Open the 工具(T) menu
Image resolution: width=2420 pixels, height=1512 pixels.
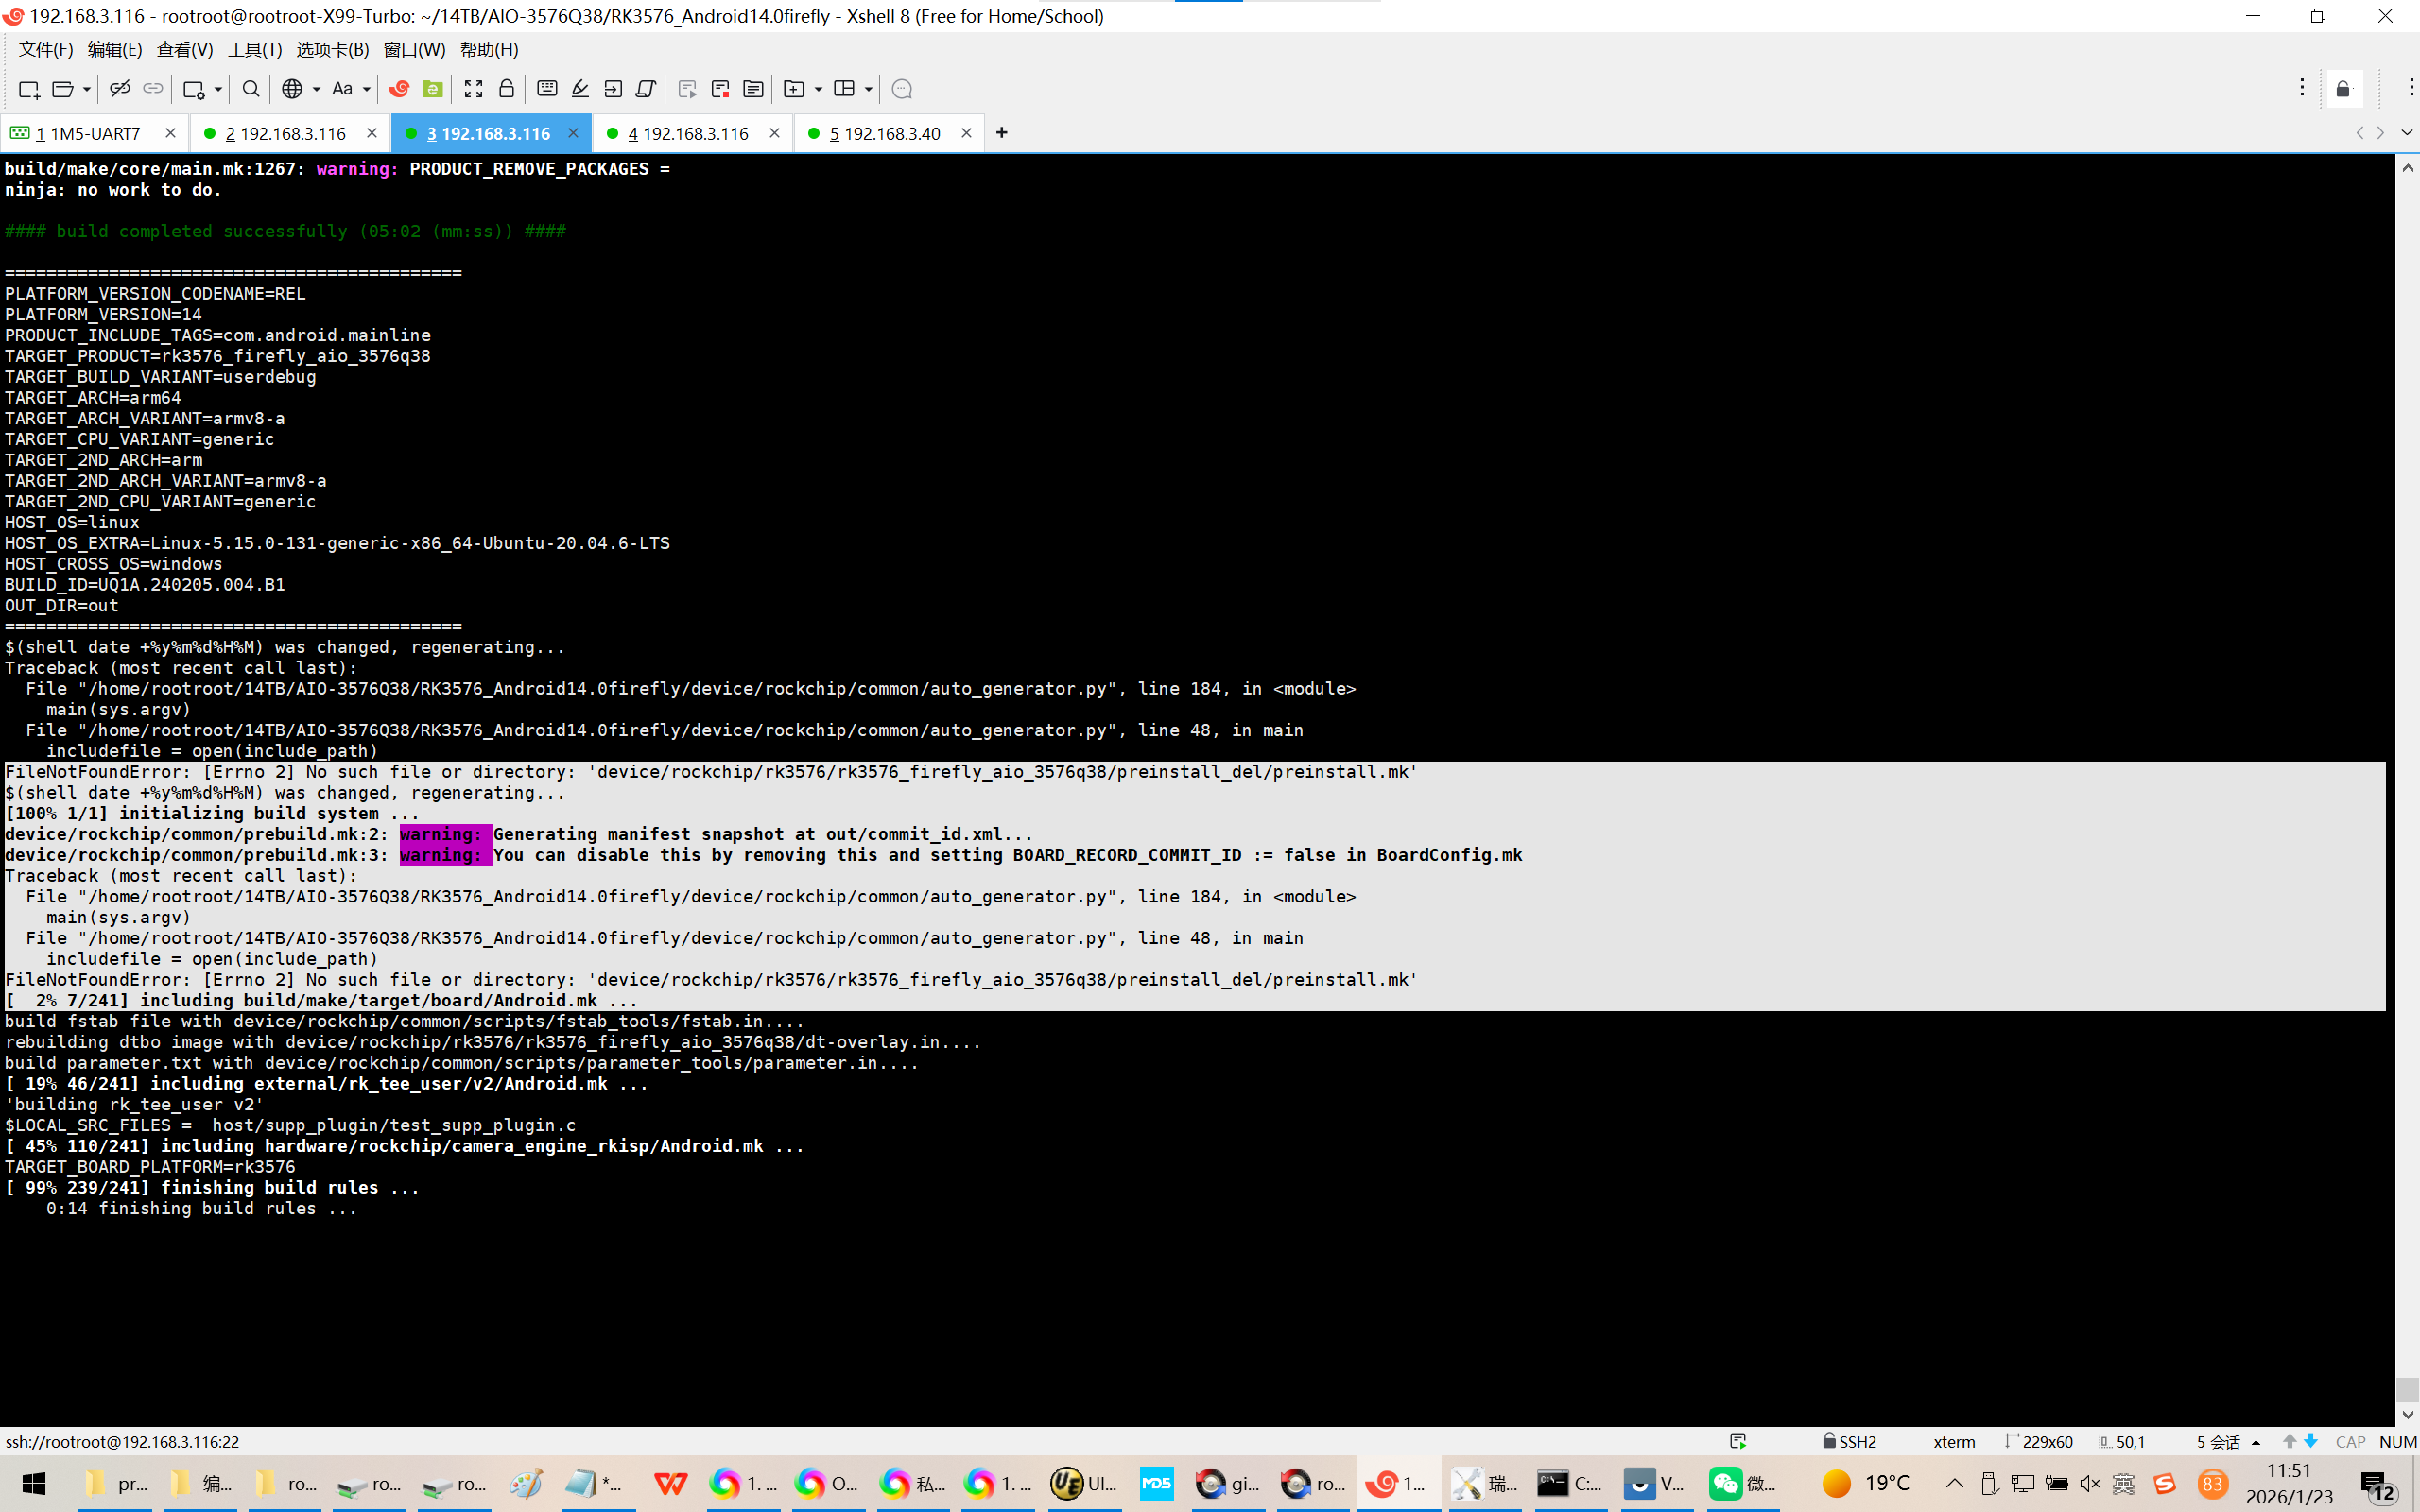[x=254, y=49]
